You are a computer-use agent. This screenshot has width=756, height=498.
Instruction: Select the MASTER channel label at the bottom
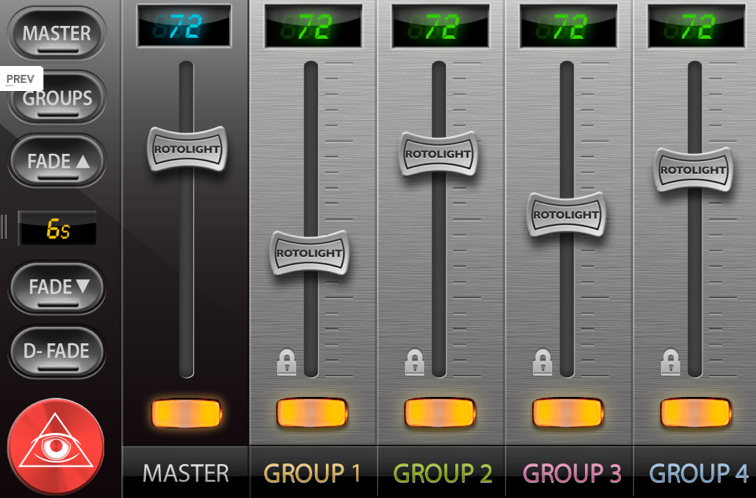pyautogui.click(x=186, y=473)
